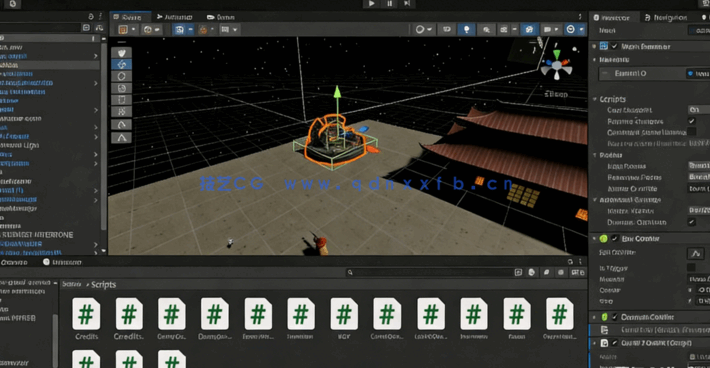The image size is (710, 368).
Task: Collapse the Probes section arrow
Action: pyautogui.click(x=595, y=155)
